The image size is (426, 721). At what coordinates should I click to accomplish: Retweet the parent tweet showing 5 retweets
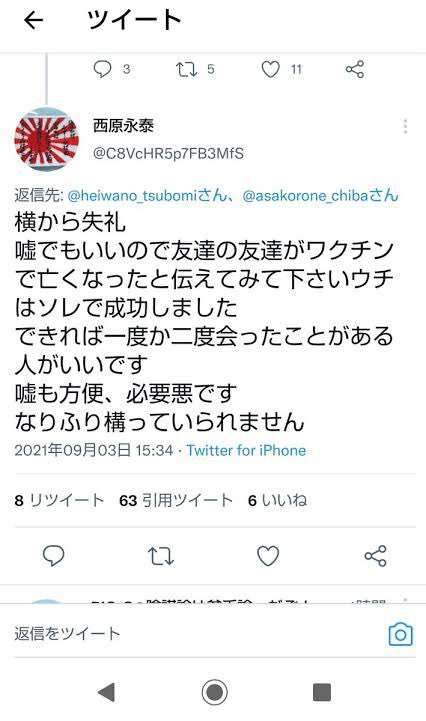187,69
